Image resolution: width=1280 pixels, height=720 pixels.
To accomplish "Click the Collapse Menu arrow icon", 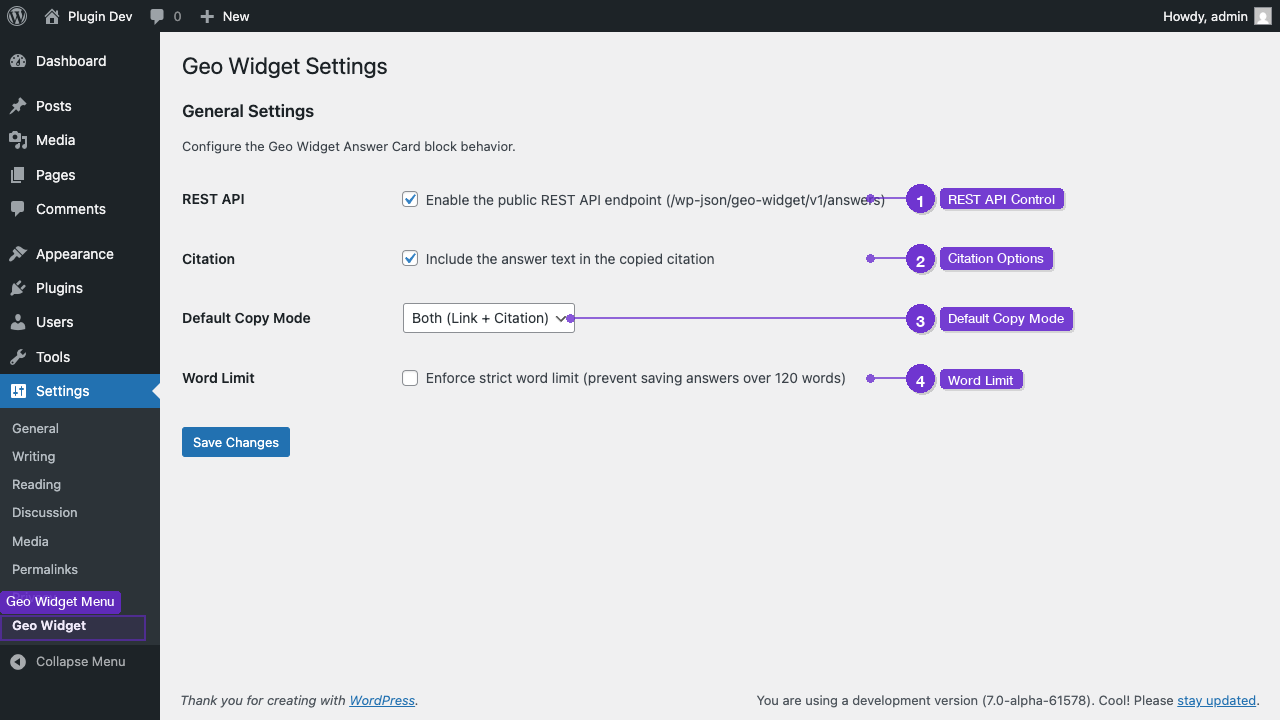I will 16,661.
